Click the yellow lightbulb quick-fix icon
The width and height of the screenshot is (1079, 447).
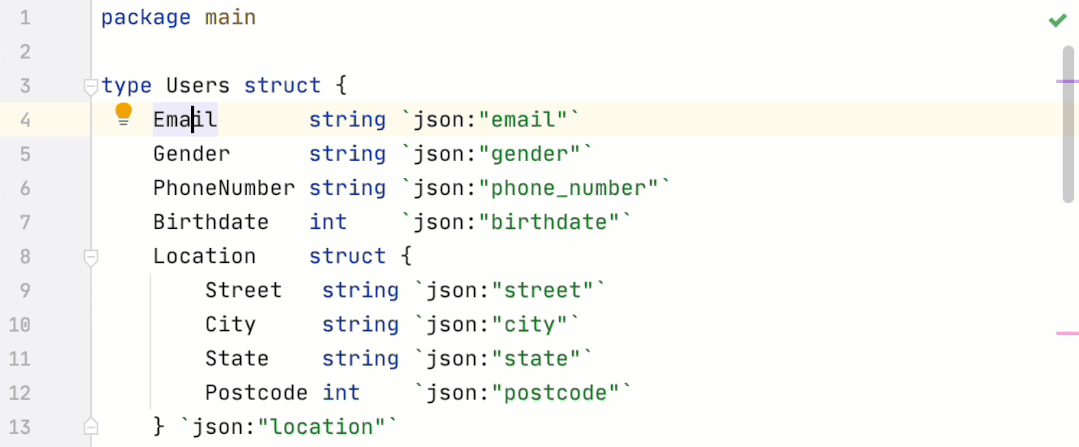coord(124,114)
